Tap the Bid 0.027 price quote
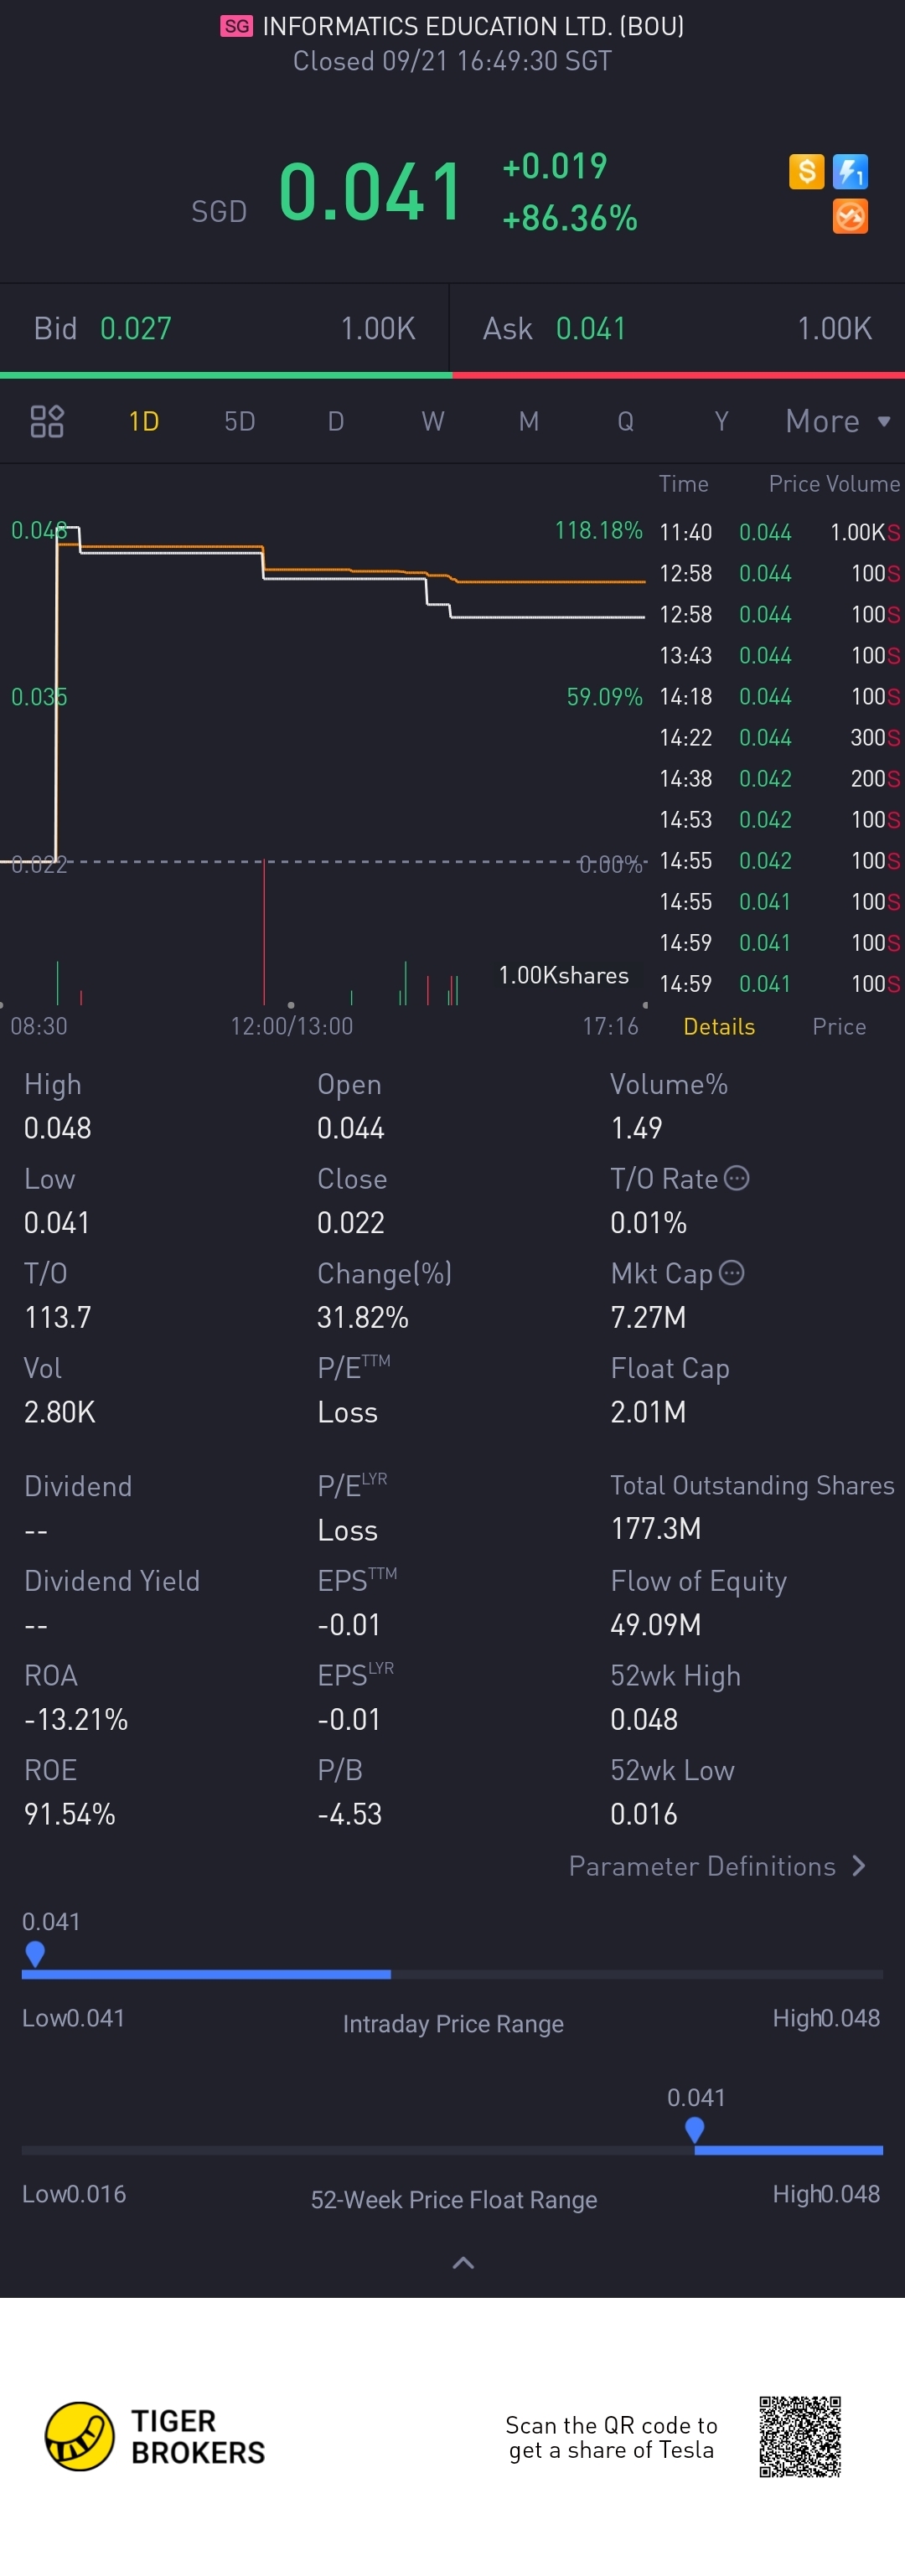The height and width of the screenshot is (2576, 905). pos(136,328)
